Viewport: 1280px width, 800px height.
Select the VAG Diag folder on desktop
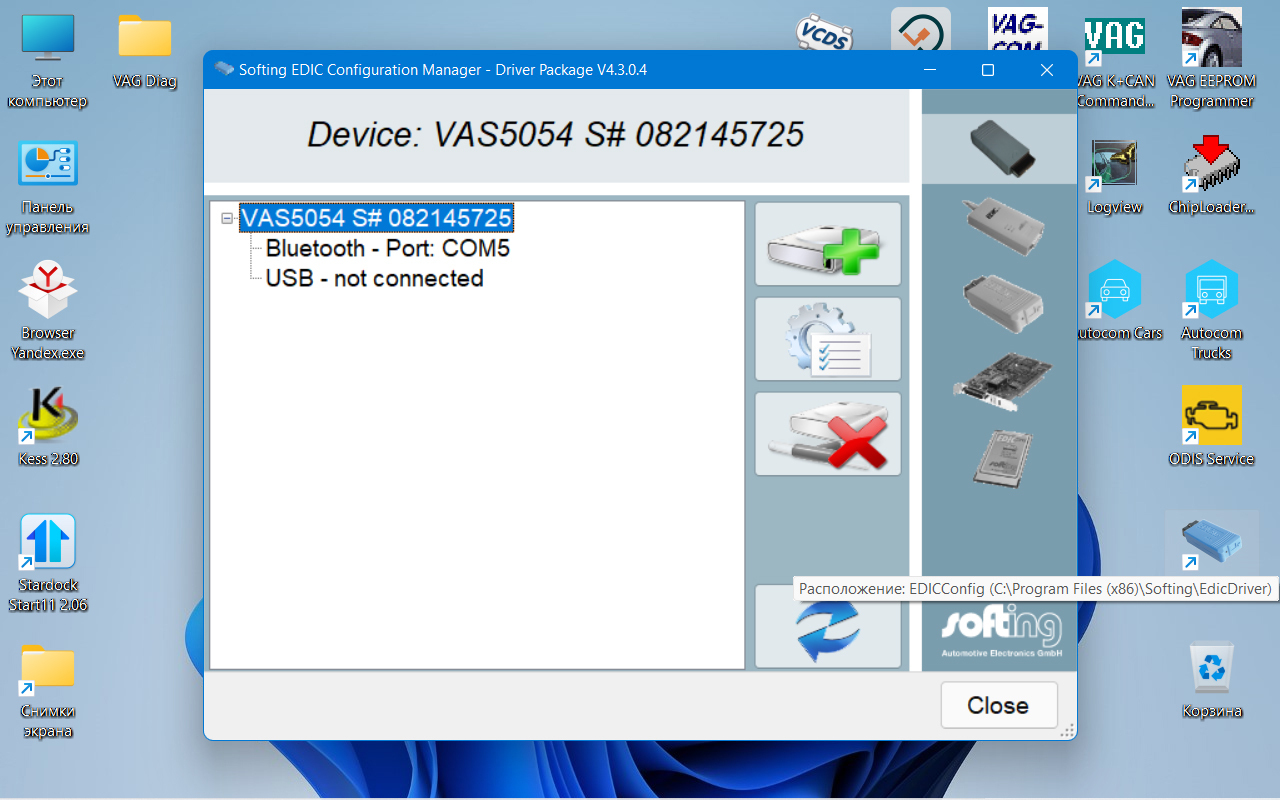point(145,52)
